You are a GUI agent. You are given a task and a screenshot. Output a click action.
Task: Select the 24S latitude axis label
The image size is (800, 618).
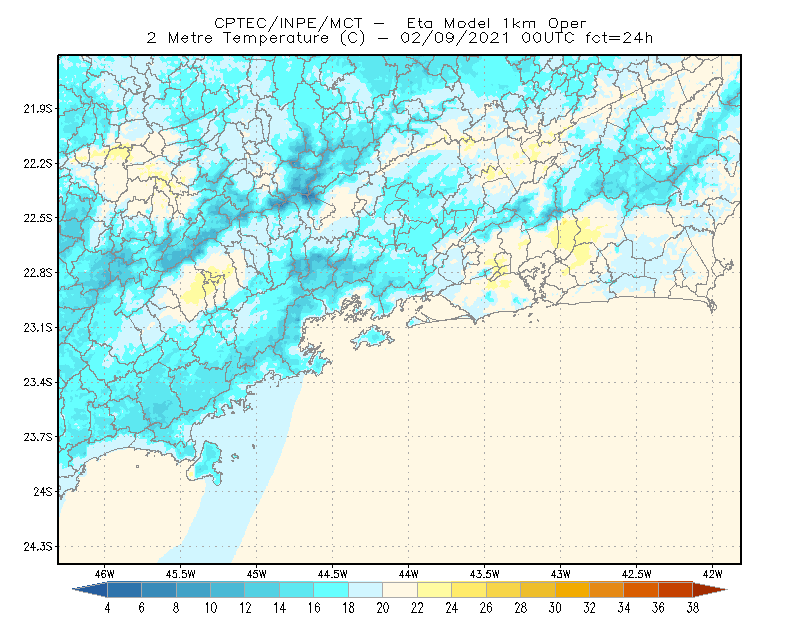pos(43,491)
